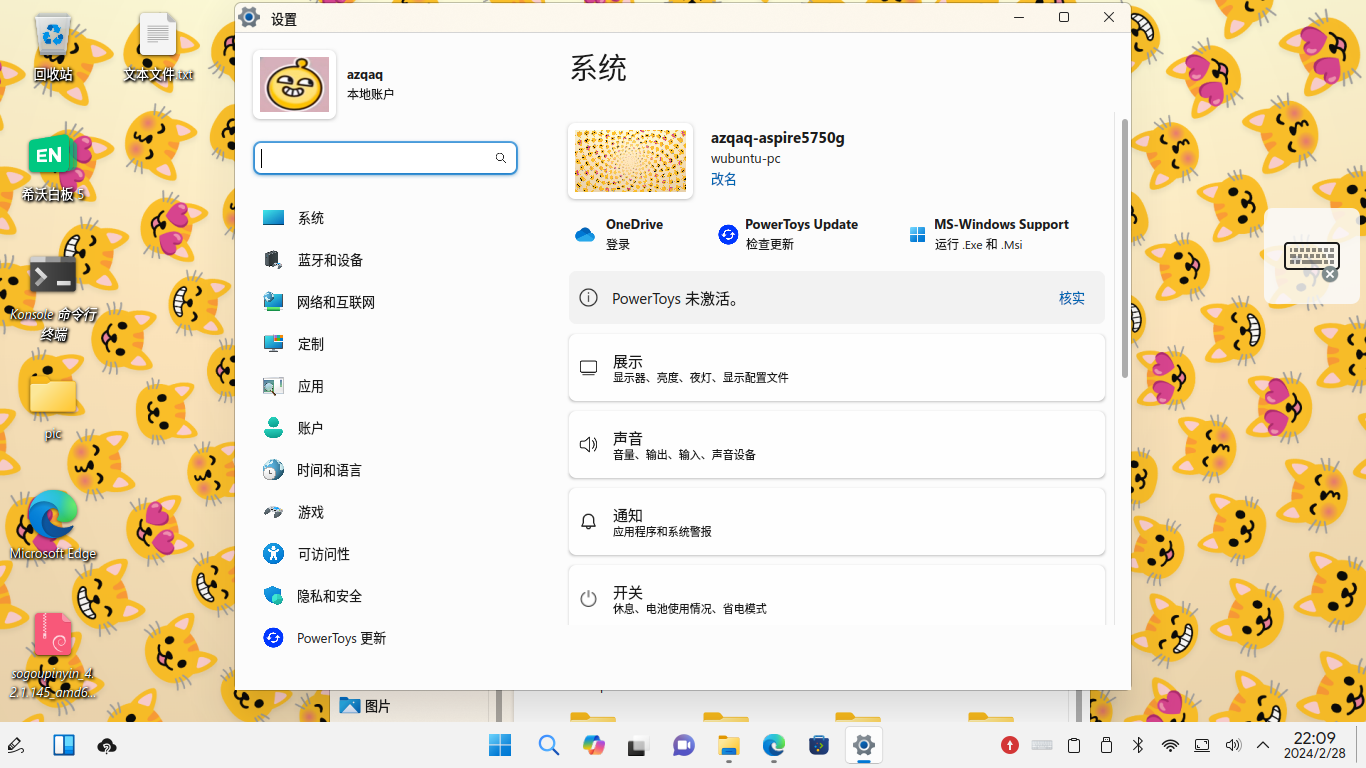Show hidden tray icons with the caret
Viewport: 1366px width, 768px height.
point(1263,745)
